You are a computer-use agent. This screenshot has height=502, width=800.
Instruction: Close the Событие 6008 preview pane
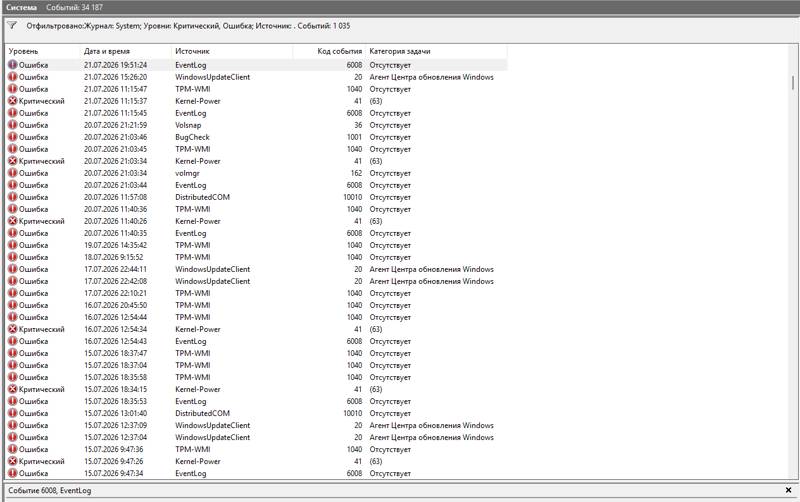(x=788, y=490)
